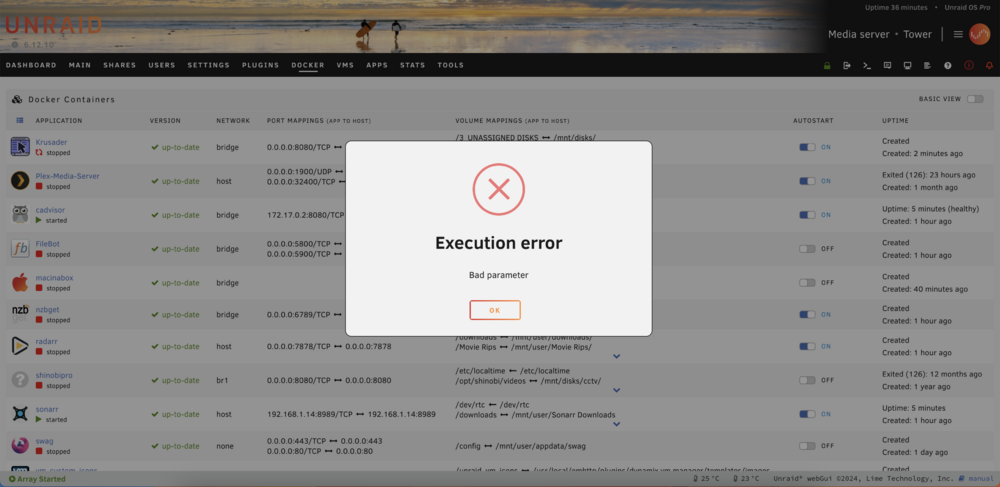Open the terminal icon in the toolbar
The height and width of the screenshot is (487, 1000).
[867, 66]
